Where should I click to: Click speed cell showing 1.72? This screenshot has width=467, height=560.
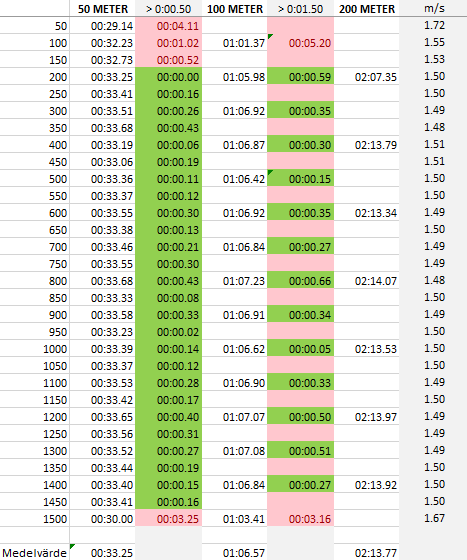click(433, 26)
